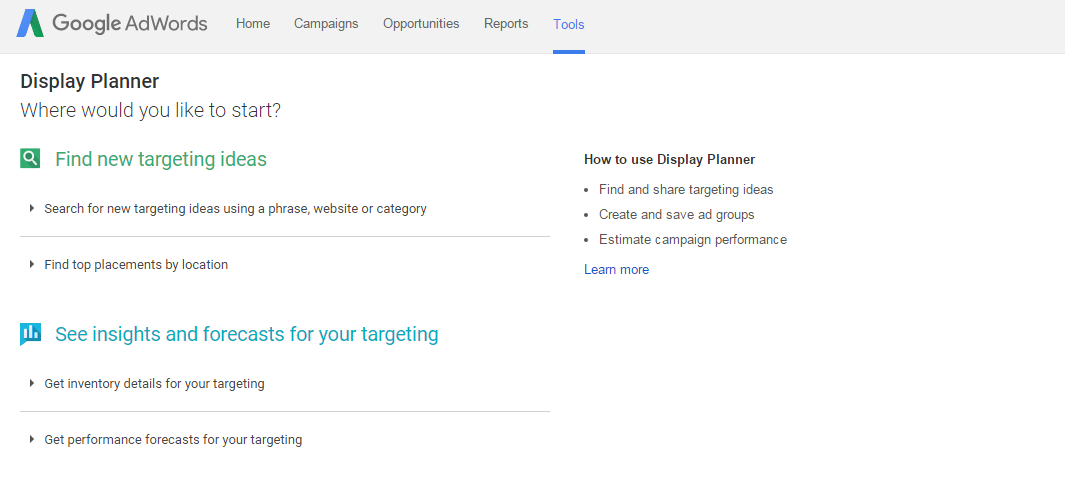This screenshot has width=1065, height=493.
Task: Switch to the Opportunities tab
Action: coord(421,24)
